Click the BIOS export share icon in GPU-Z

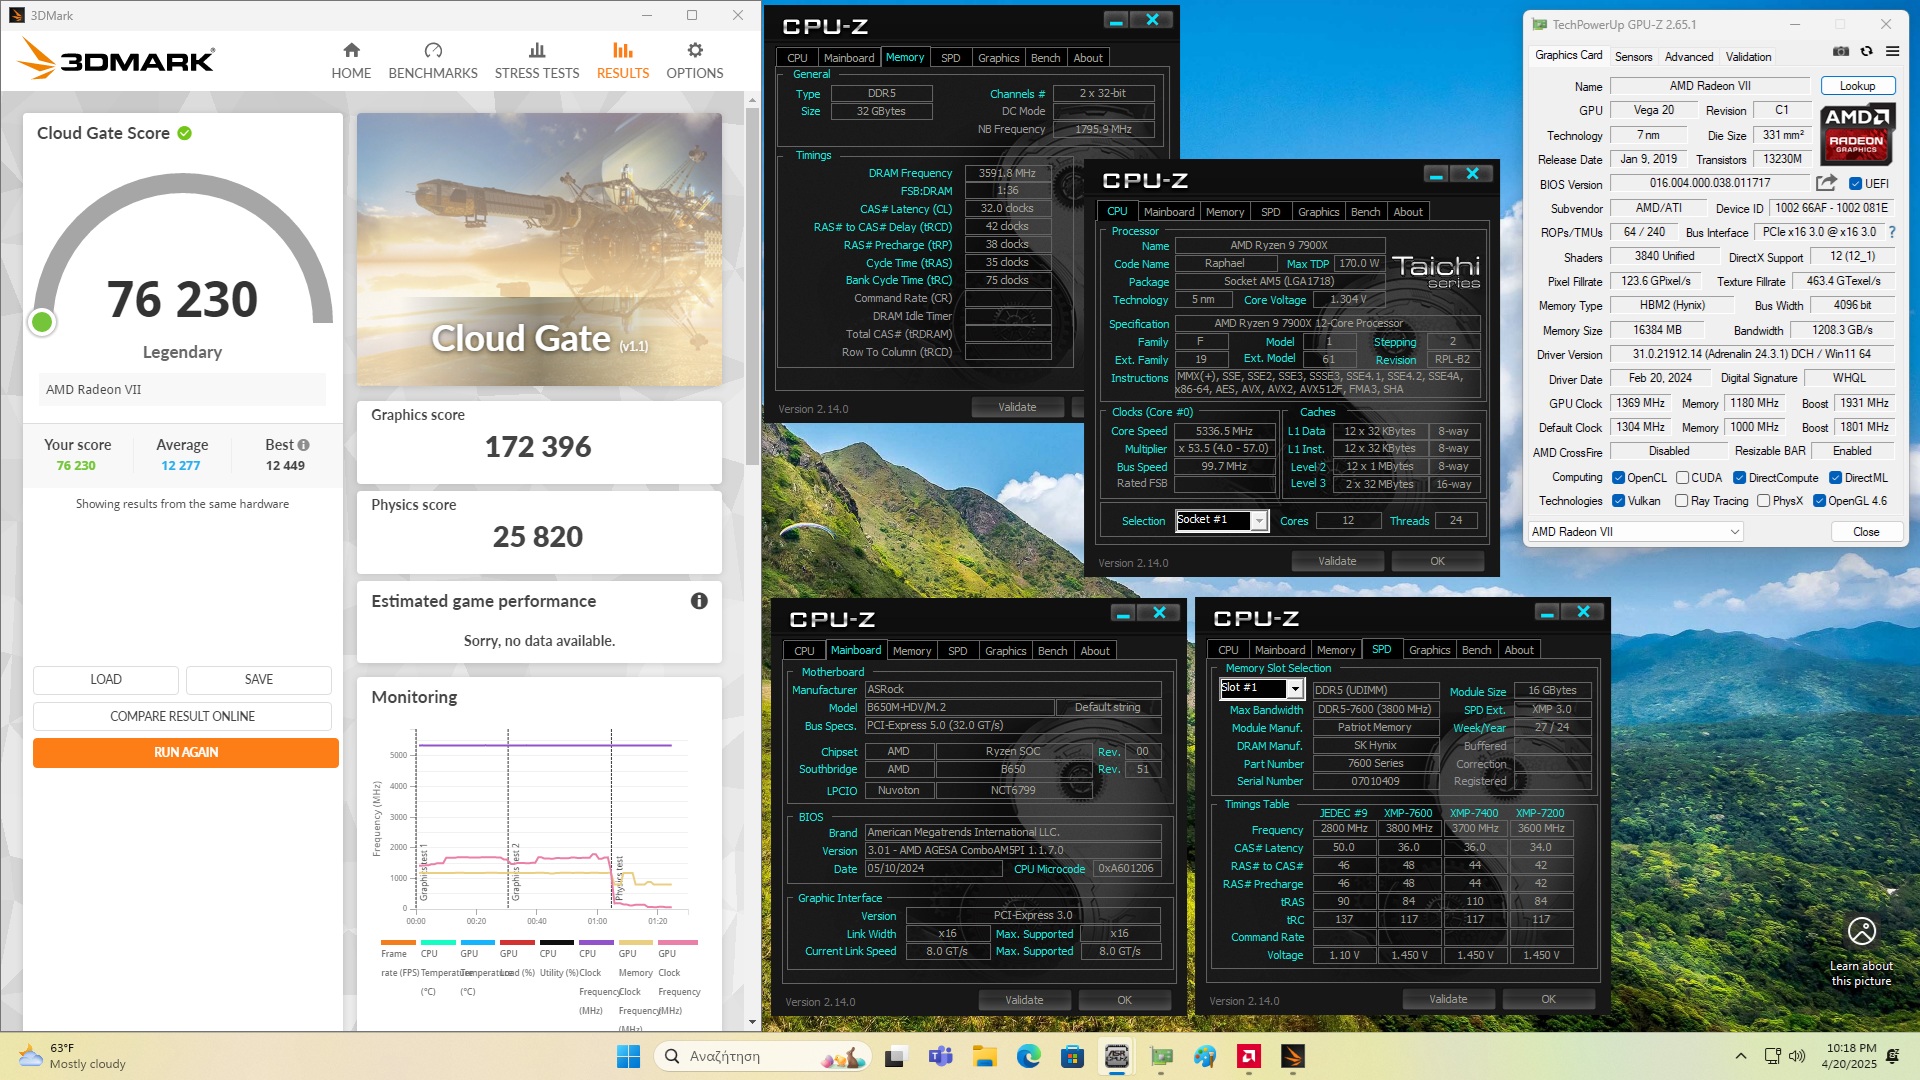[x=1826, y=183]
